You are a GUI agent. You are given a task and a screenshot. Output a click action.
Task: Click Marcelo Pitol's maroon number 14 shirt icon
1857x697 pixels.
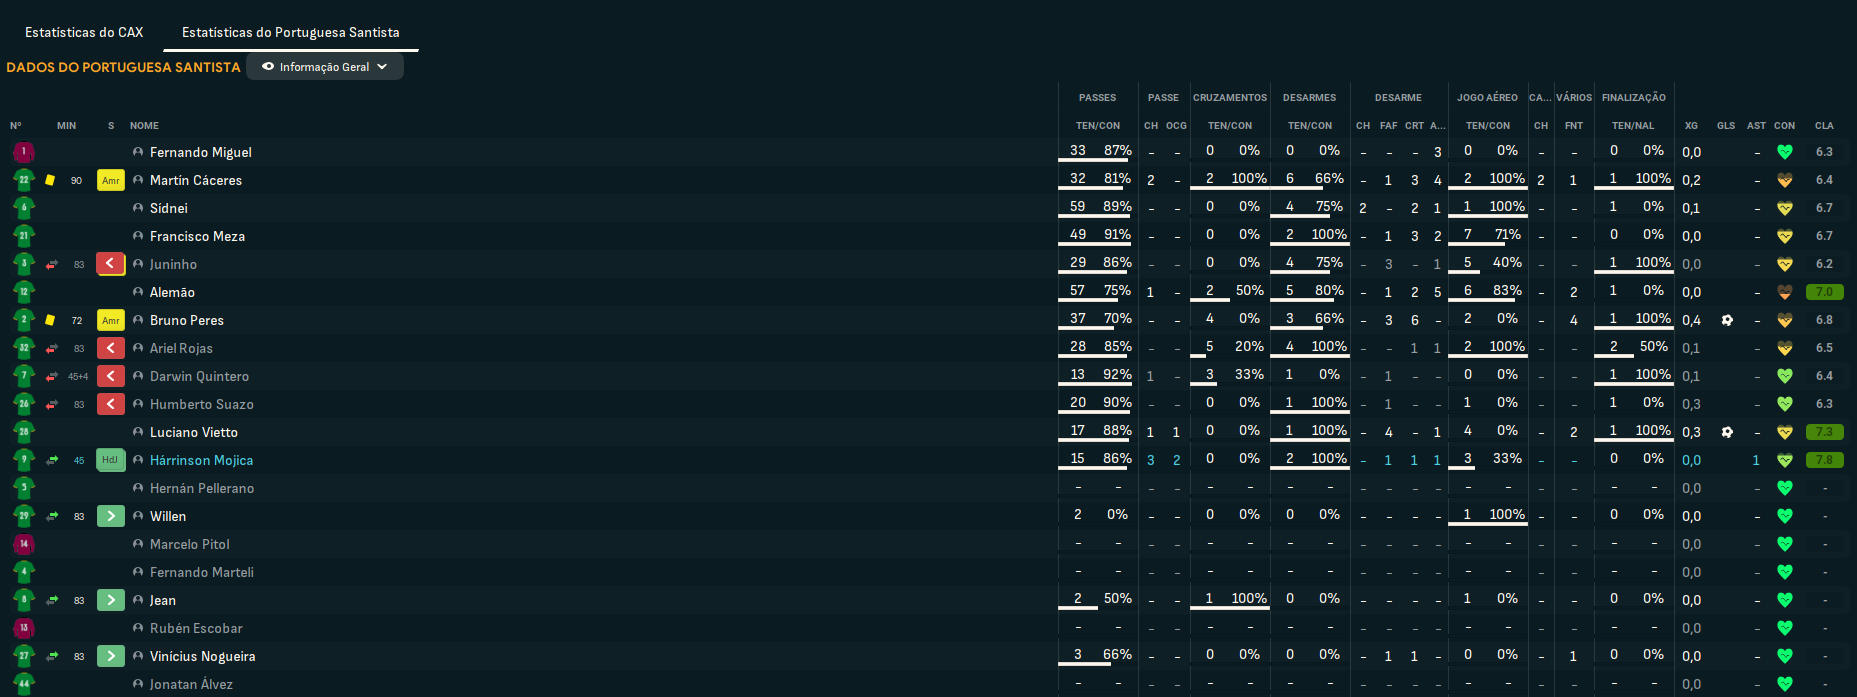[x=24, y=544]
